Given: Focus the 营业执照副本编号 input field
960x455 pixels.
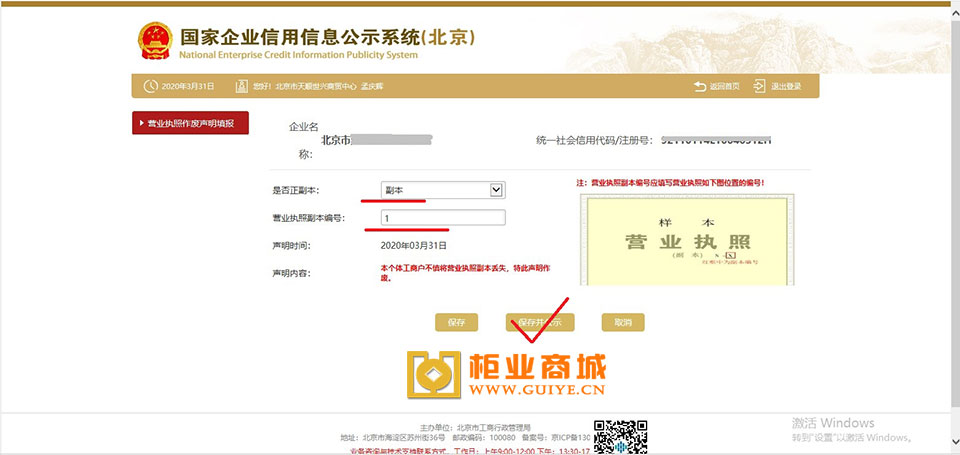Looking at the screenshot, I should click(443, 217).
